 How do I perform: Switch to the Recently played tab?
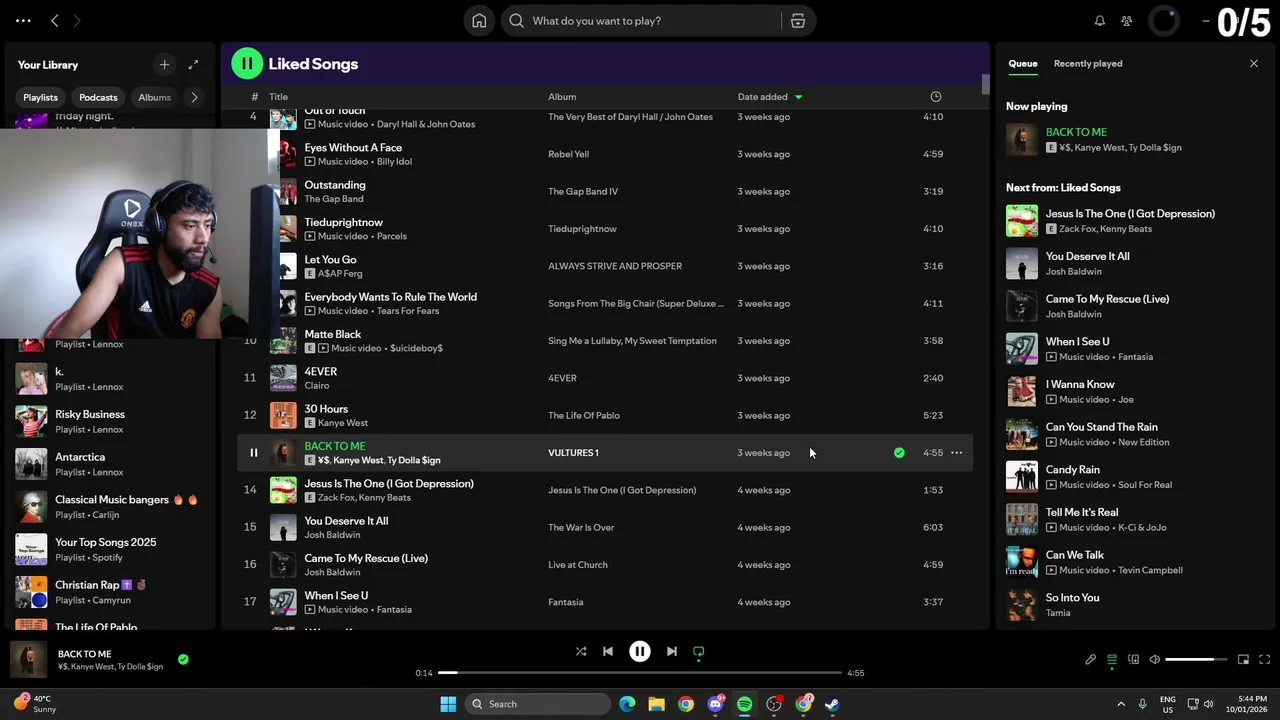pos(1088,64)
